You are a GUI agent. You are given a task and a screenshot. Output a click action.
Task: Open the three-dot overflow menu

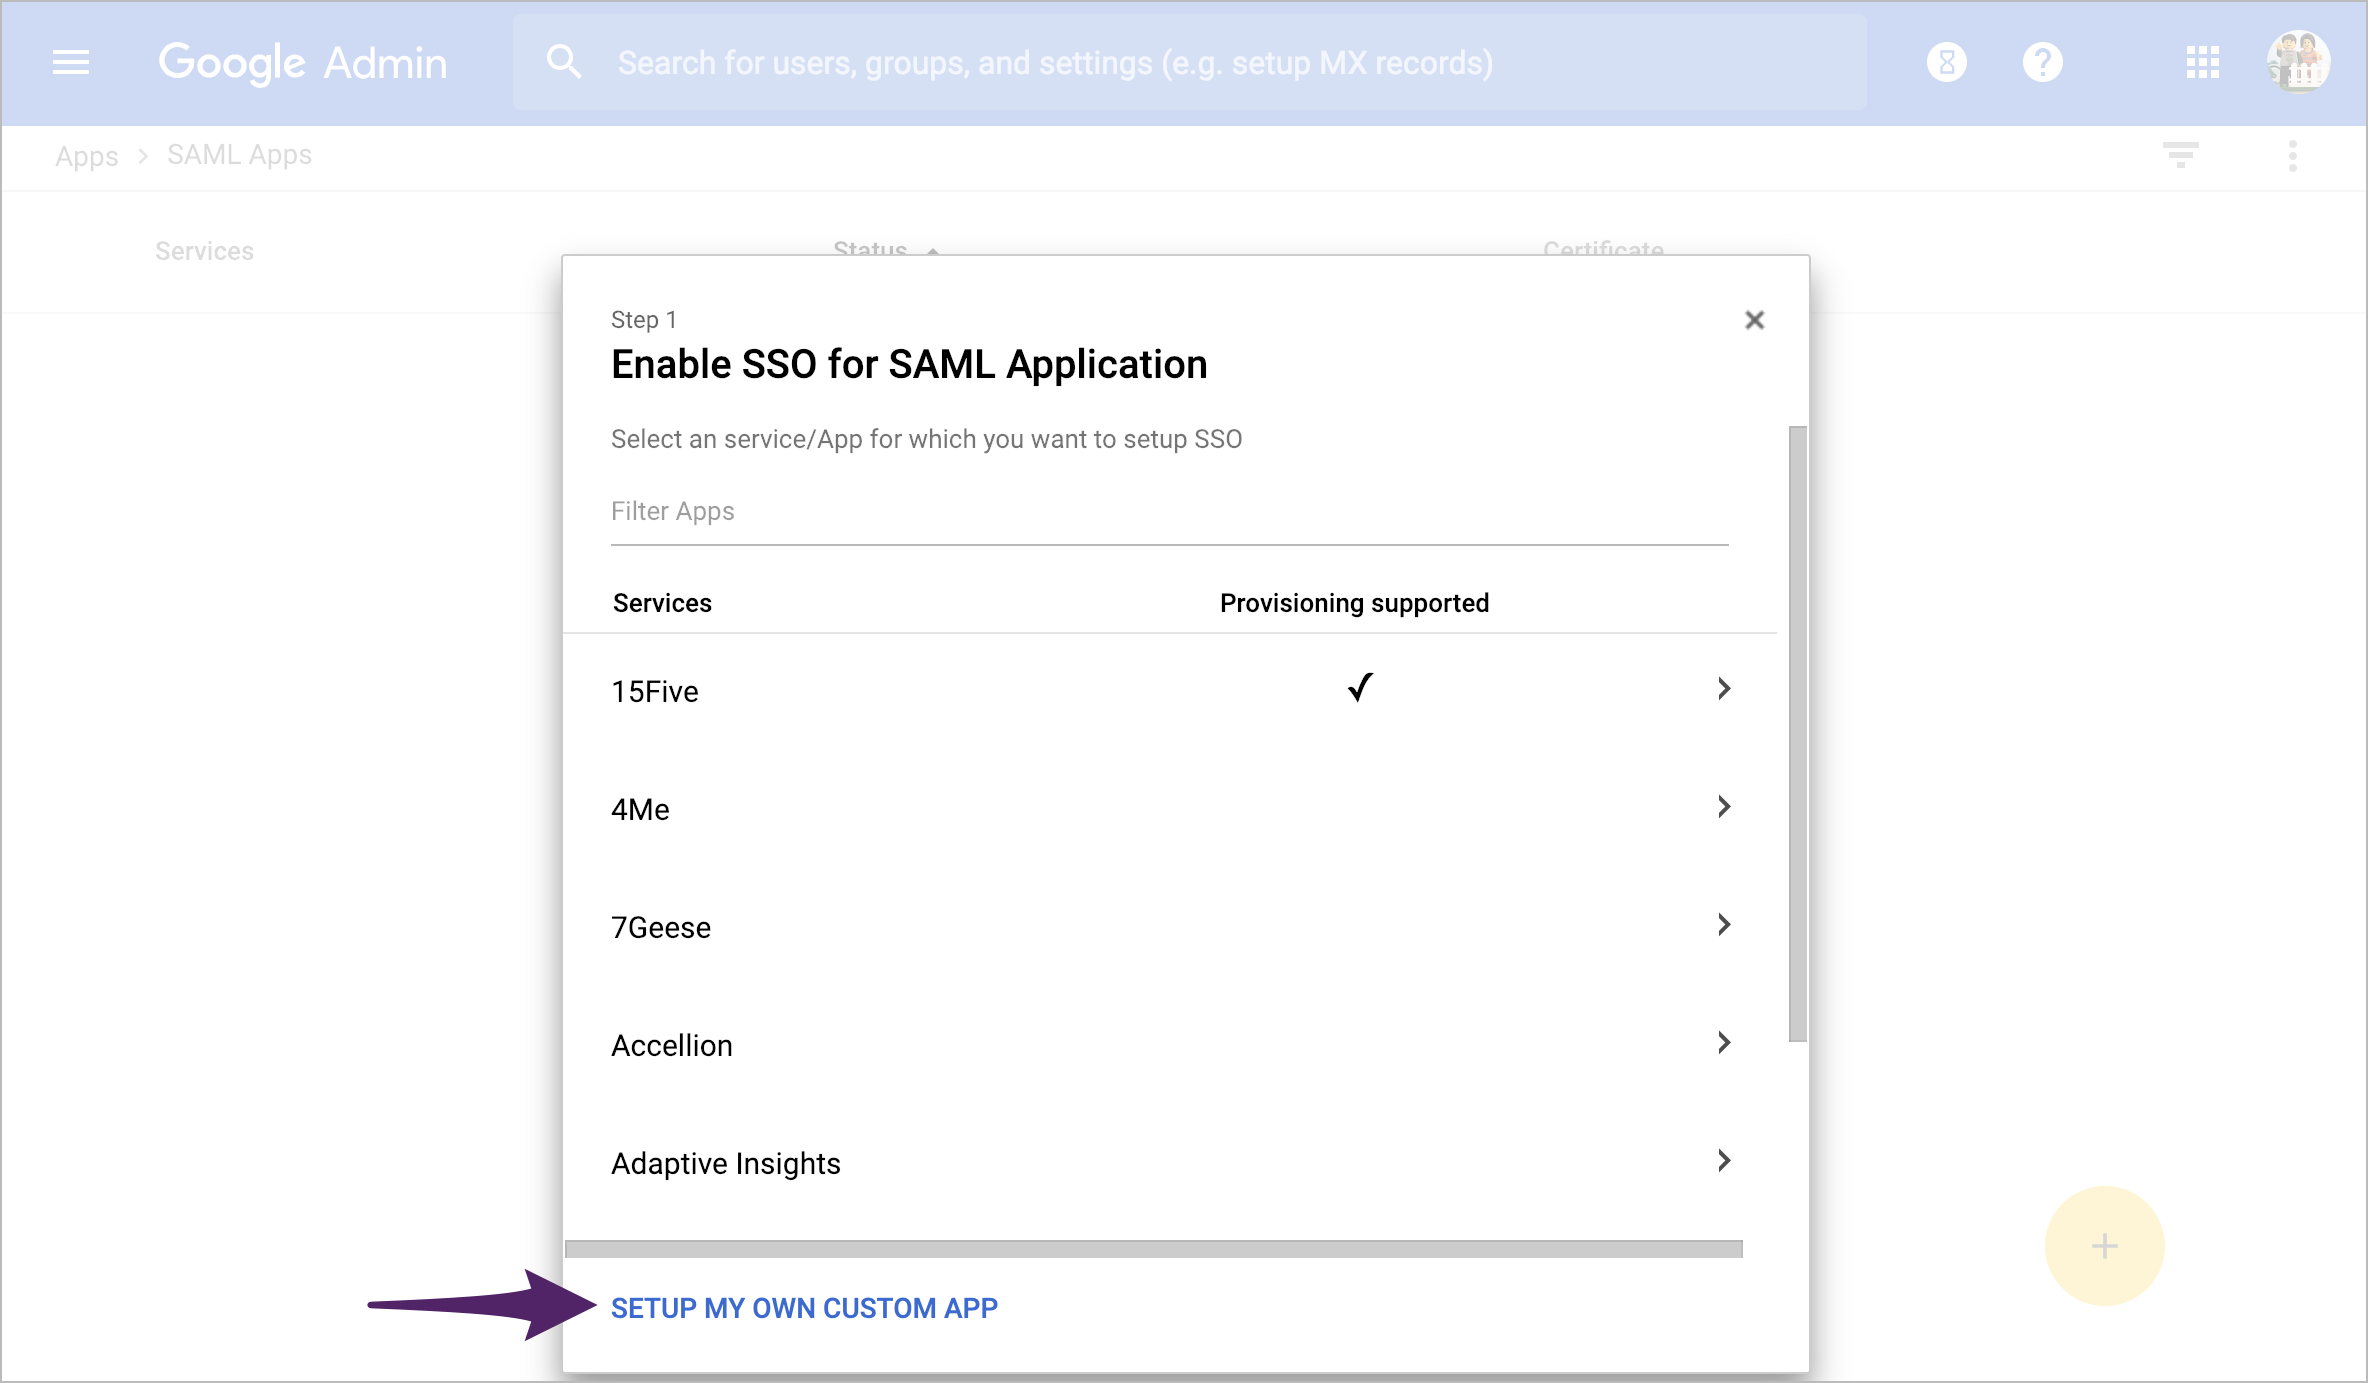point(2291,155)
